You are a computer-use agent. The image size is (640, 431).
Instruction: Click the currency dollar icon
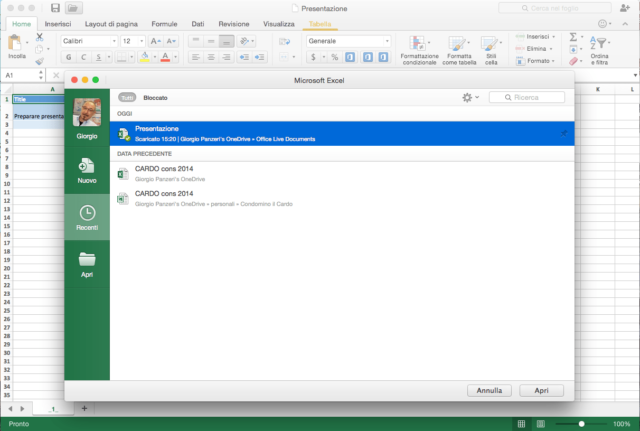(313, 57)
